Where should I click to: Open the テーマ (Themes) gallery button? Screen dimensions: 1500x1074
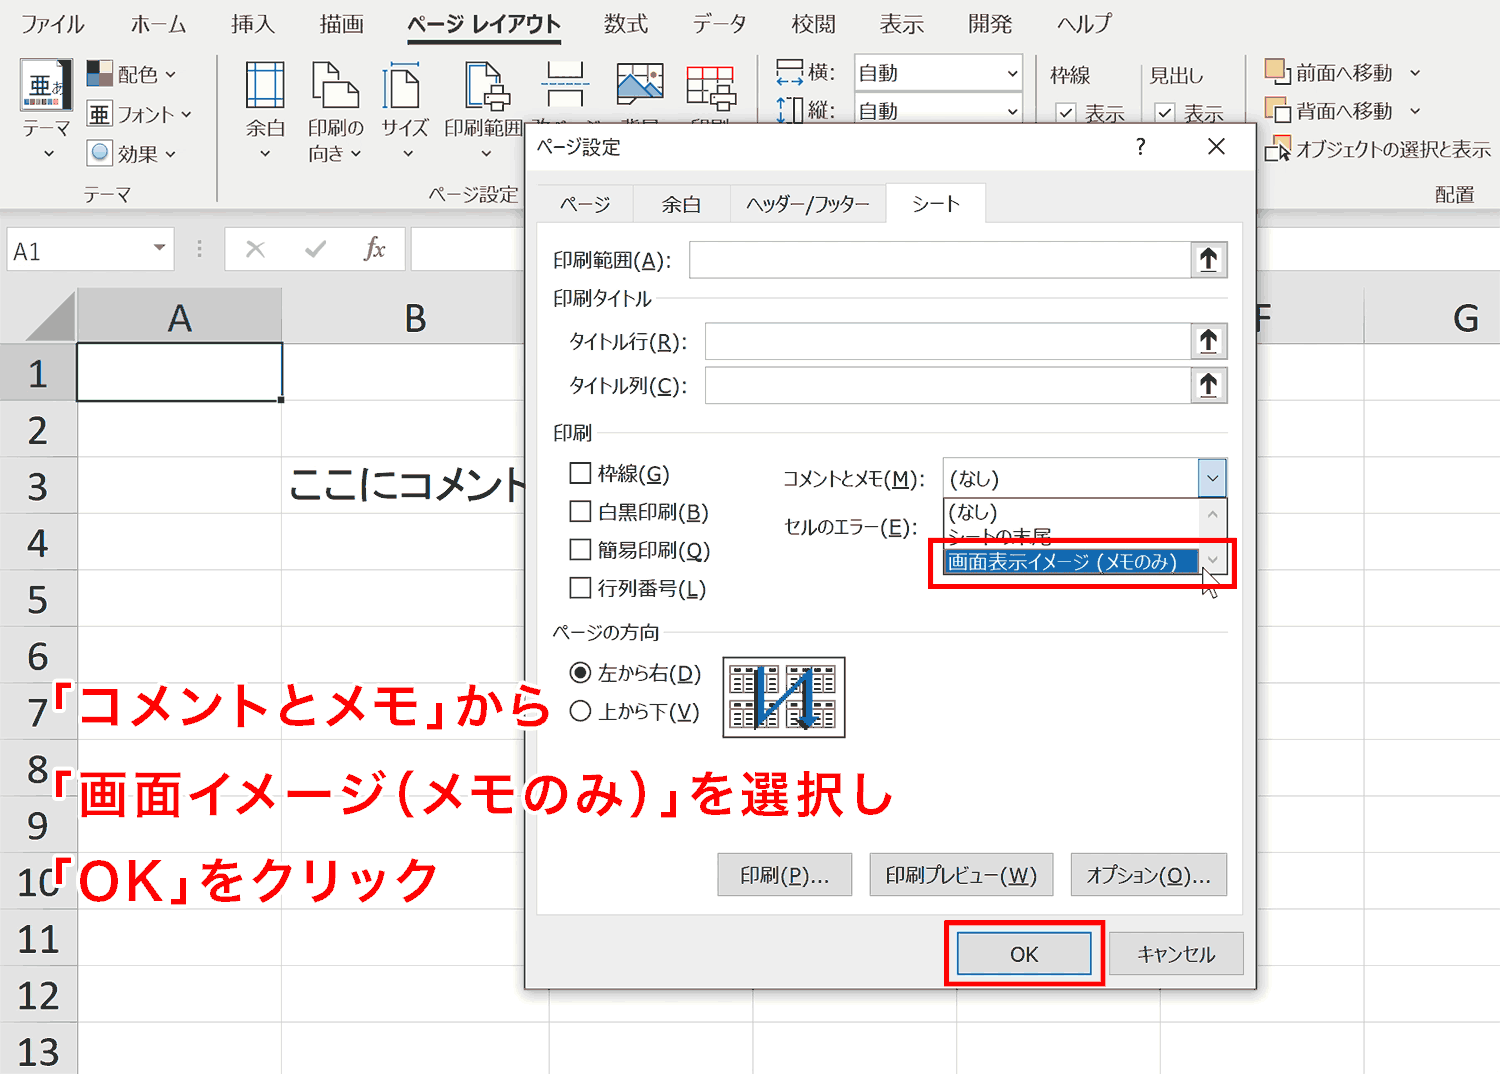tap(46, 110)
